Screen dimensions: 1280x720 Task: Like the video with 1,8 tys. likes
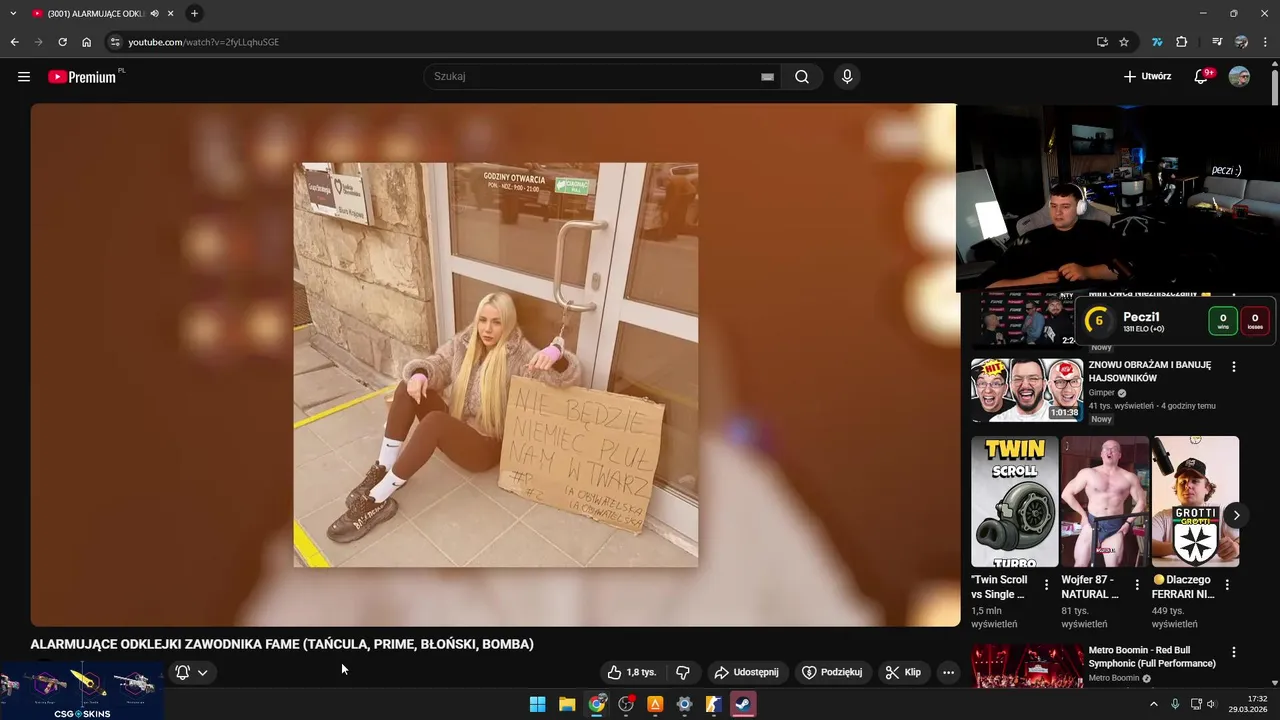[632, 673]
